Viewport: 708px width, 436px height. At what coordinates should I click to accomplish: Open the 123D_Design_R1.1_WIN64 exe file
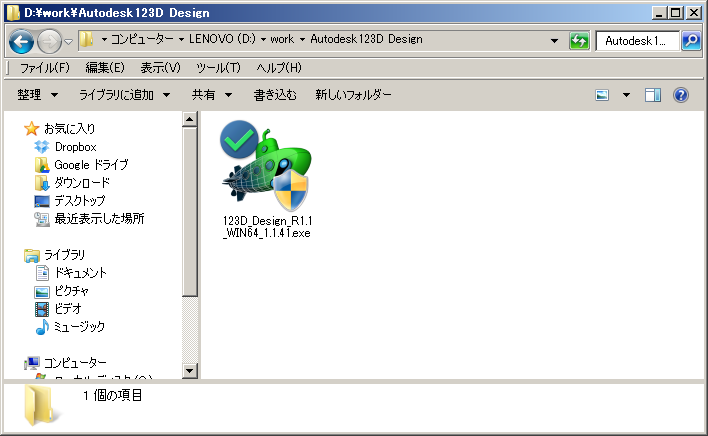point(264,180)
